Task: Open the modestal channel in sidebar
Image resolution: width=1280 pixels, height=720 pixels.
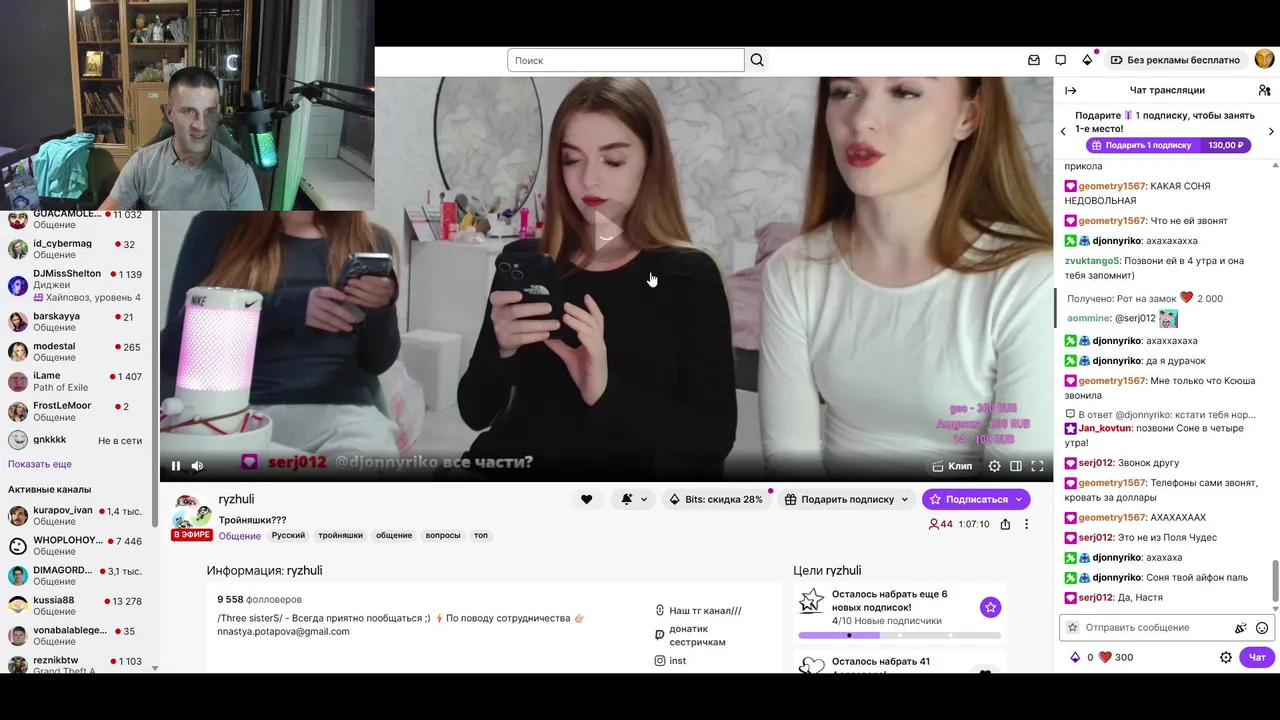Action: 78,351
